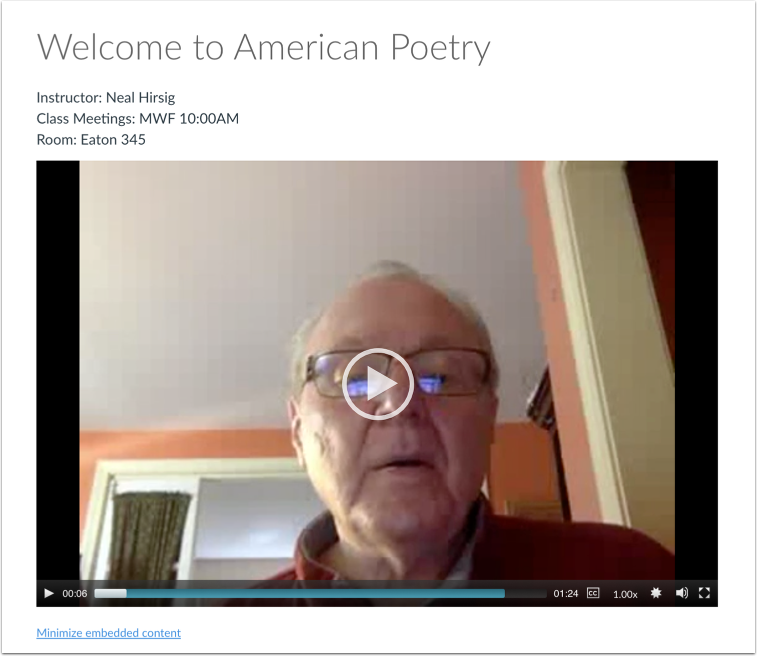Viewport: 757px width, 656px height.
Task: Click the 00:06 current time display
Action: click(x=75, y=594)
